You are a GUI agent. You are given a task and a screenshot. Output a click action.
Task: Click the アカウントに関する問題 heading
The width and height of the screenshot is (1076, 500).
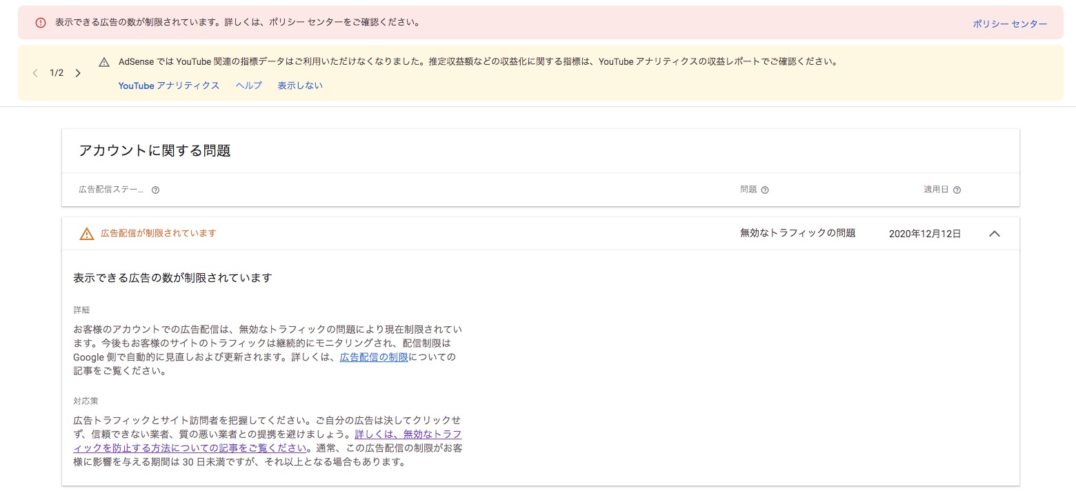pos(154,151)
